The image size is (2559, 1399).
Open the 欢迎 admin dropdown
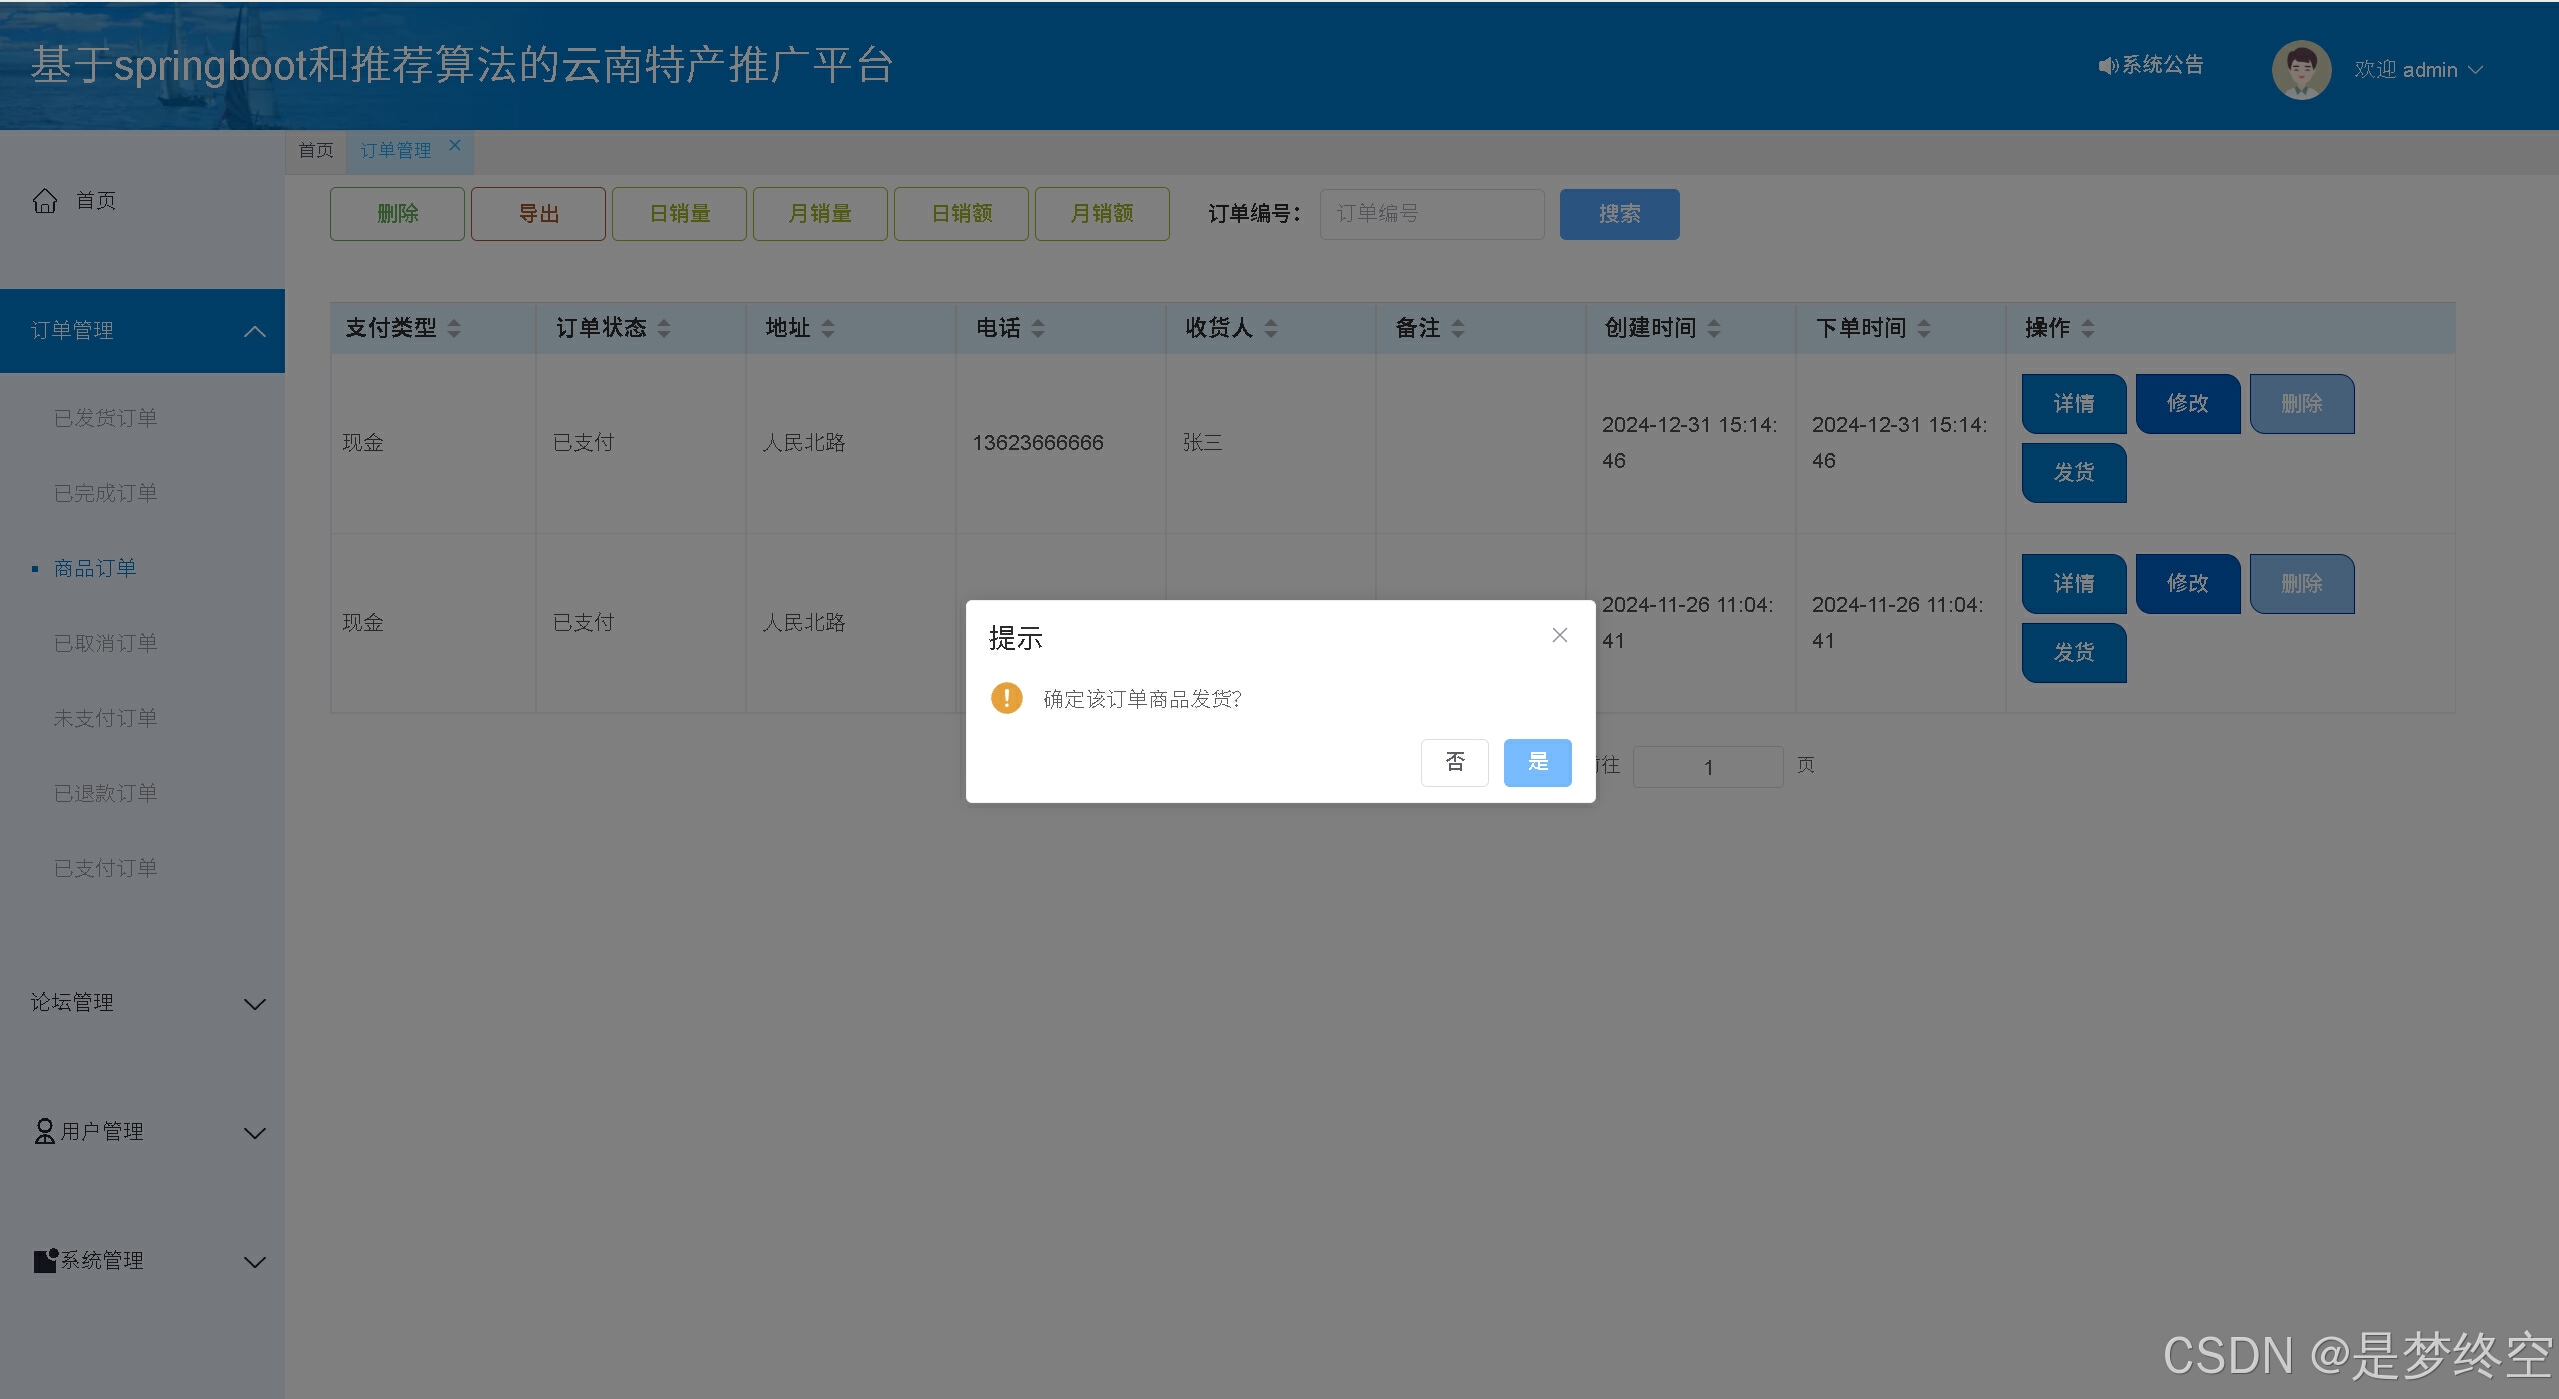click(x=2418, y=70)
